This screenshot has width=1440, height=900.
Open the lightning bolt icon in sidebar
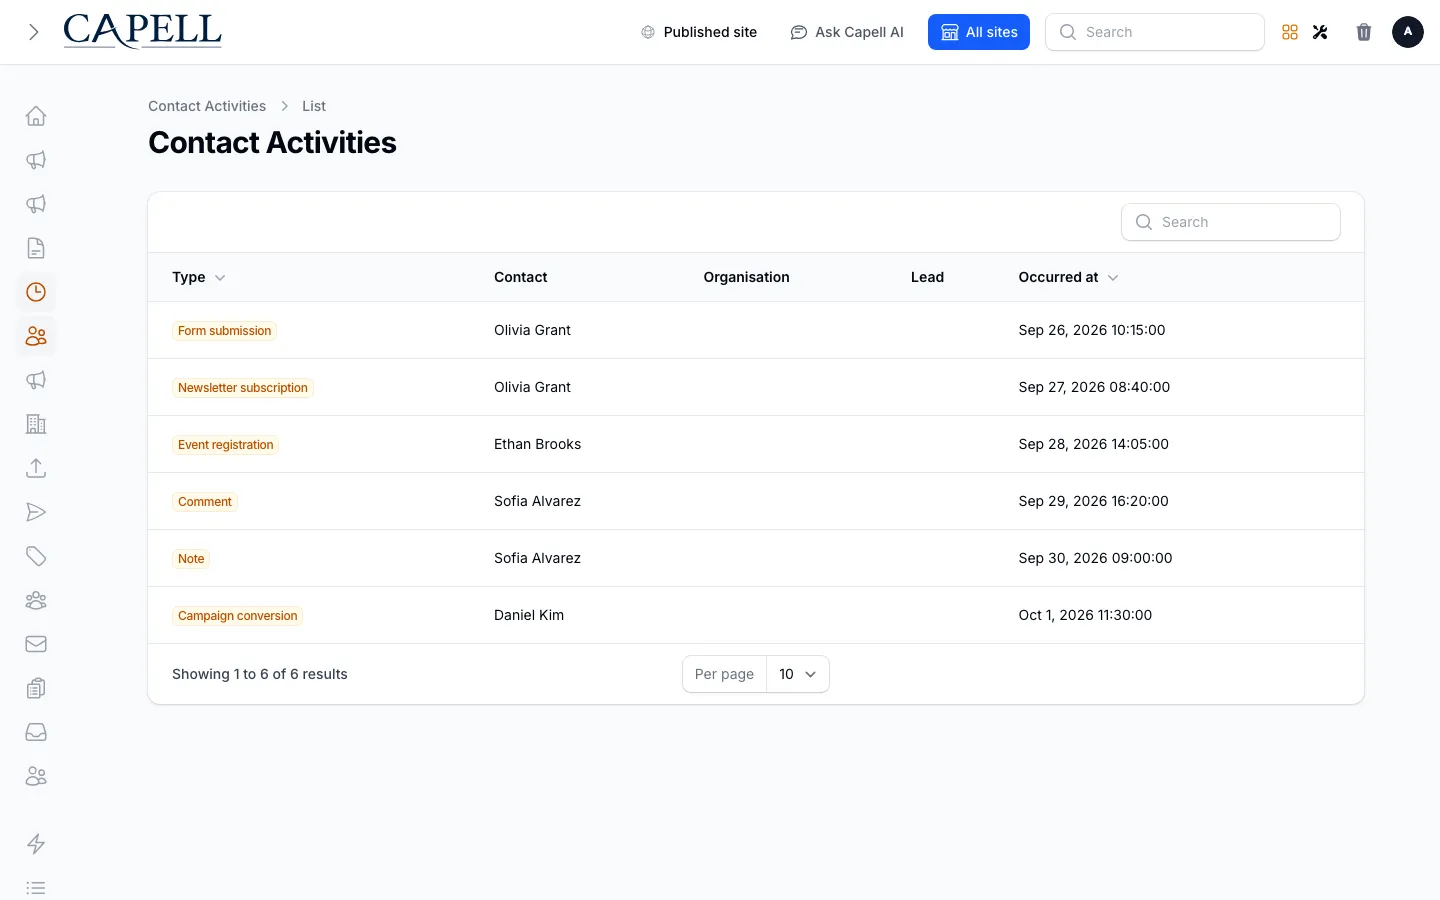click(36, 844)
